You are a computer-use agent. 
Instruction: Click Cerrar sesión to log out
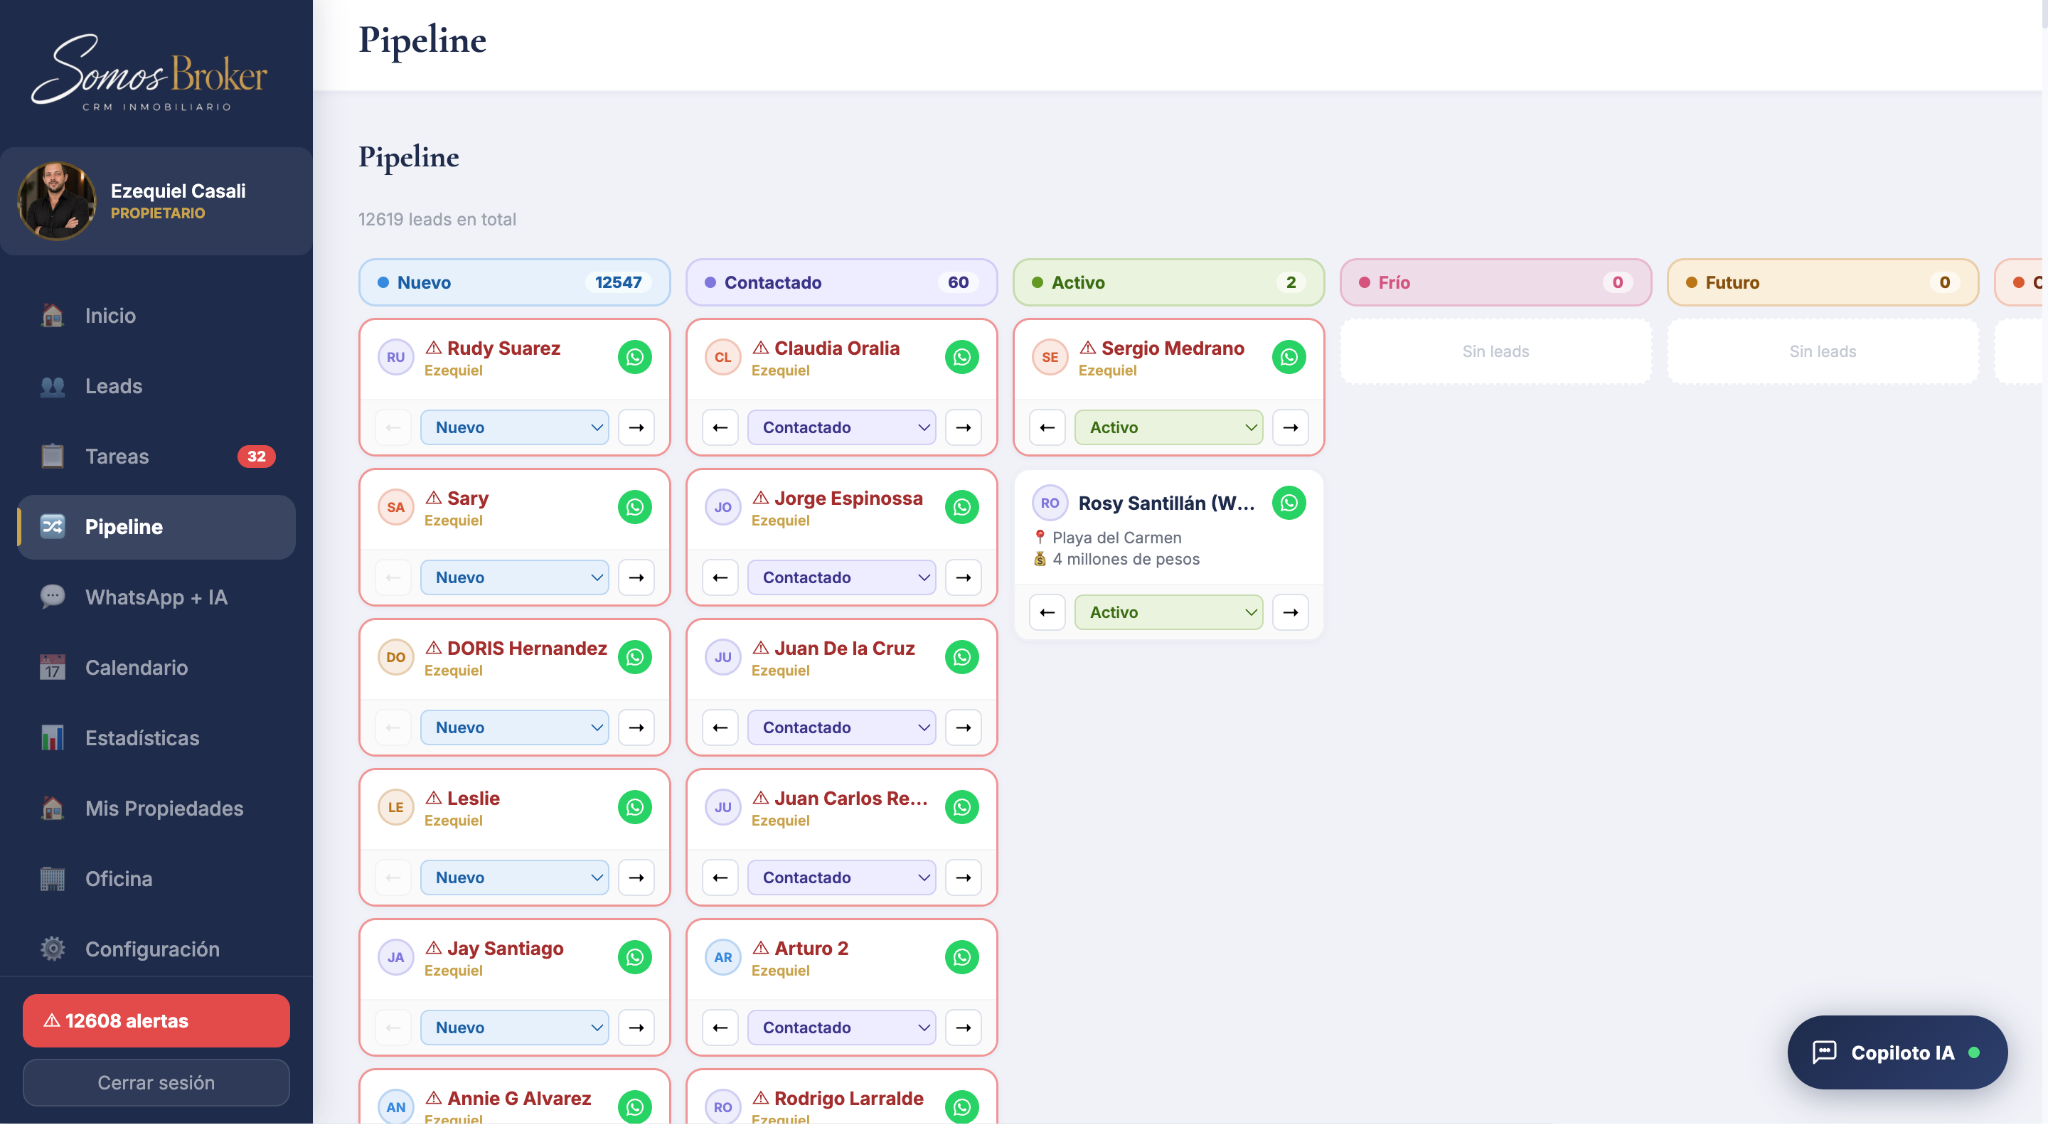click(156, 1083)
